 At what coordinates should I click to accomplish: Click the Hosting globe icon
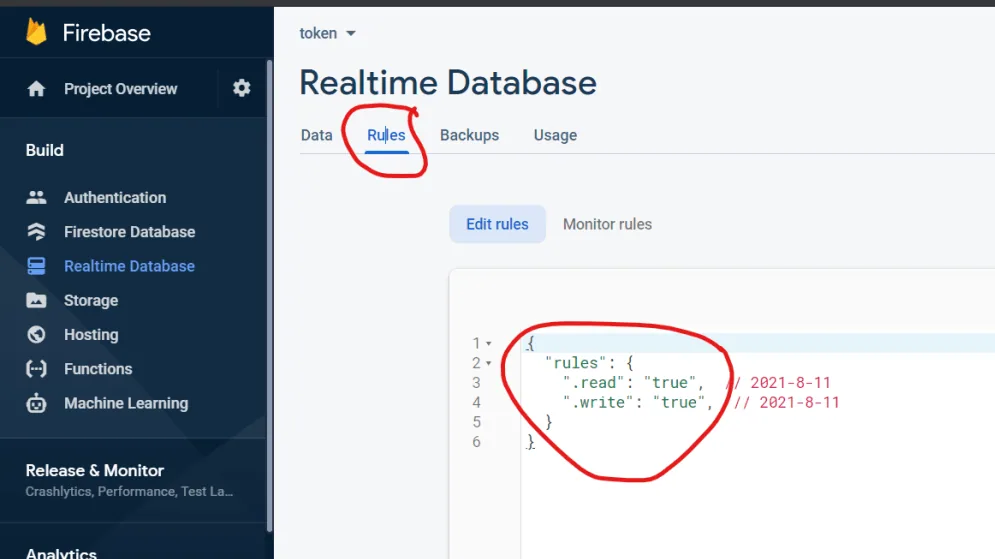pos(36,334)
